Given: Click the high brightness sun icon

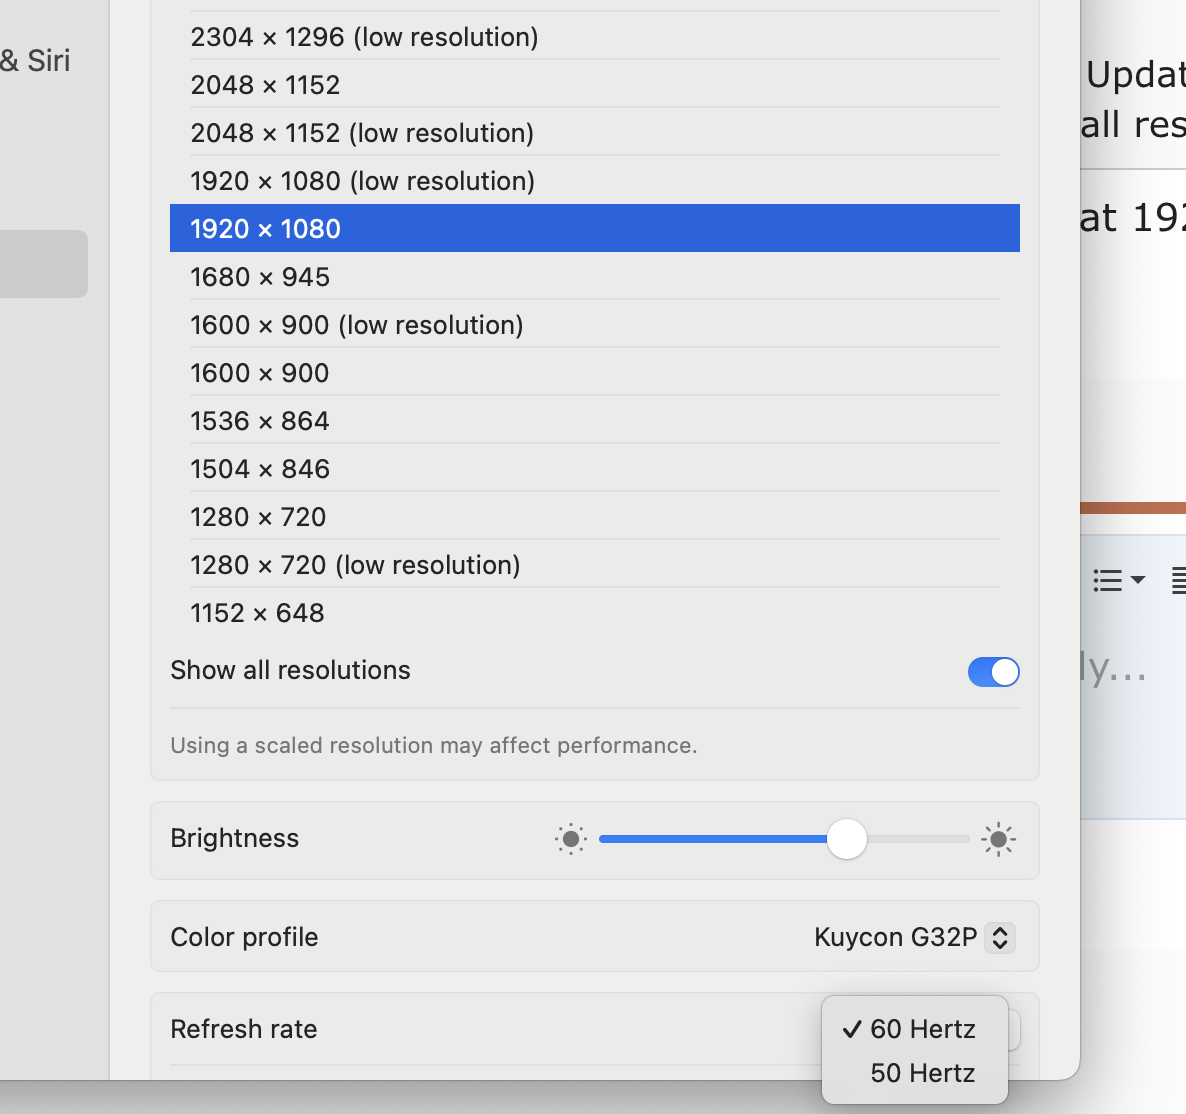Looking at the screenshot, I should tap(998, 839).
